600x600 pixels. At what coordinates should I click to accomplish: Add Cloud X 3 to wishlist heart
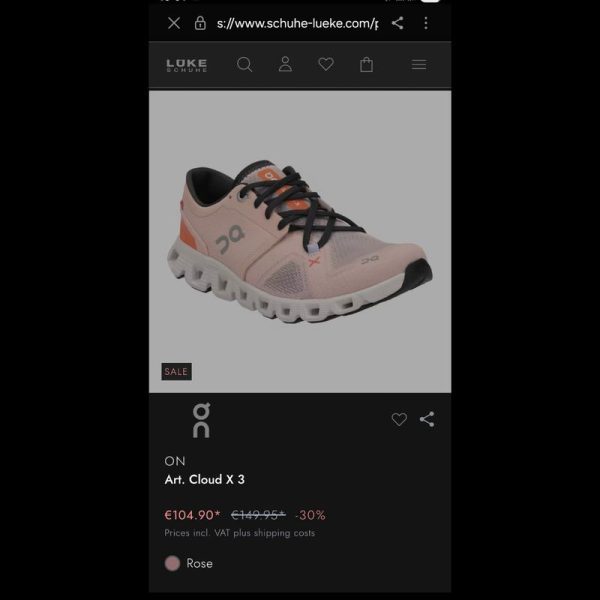(399, 419)
